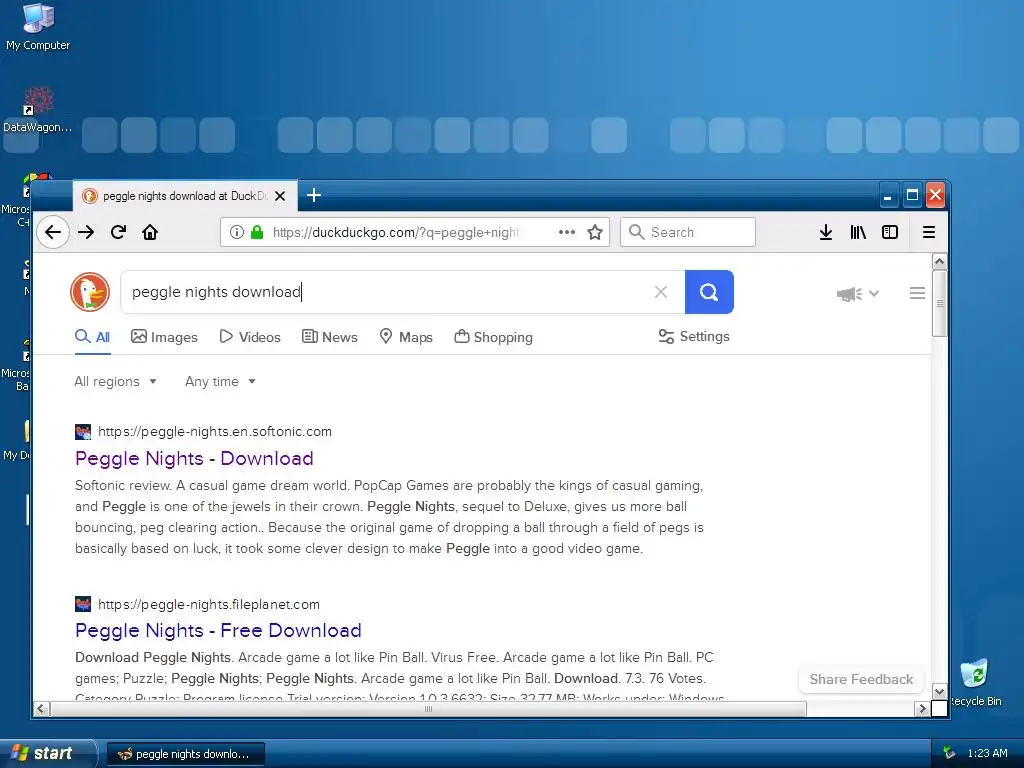Click the fileplanet result favicon

[83, 604]
